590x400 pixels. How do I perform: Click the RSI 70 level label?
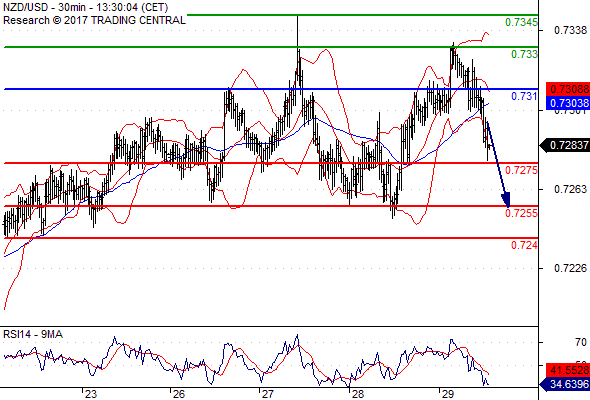pos(581,342)
